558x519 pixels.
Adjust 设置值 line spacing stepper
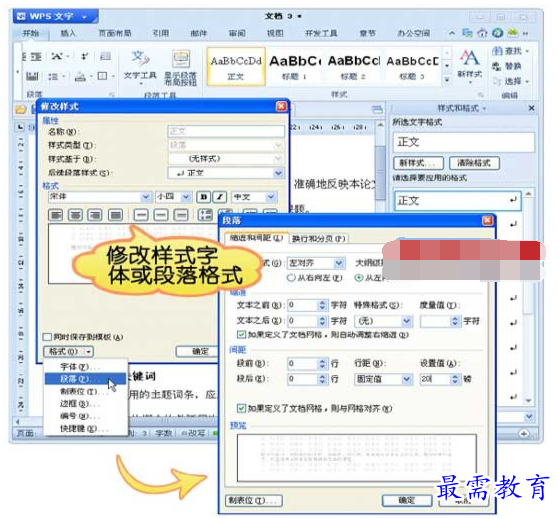tap(455, 379)
